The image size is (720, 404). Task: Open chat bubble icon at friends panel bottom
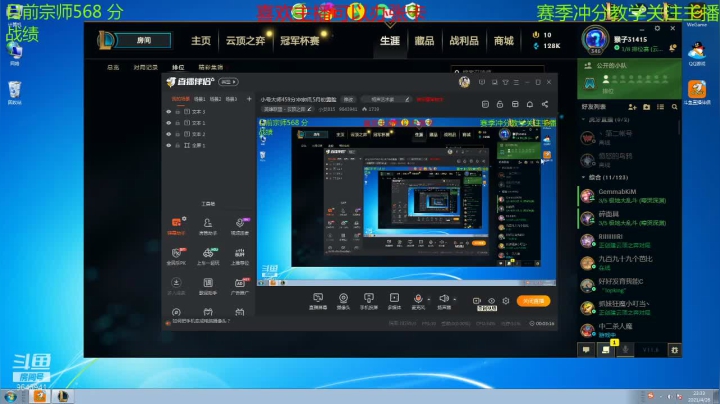tap(586, 350)
